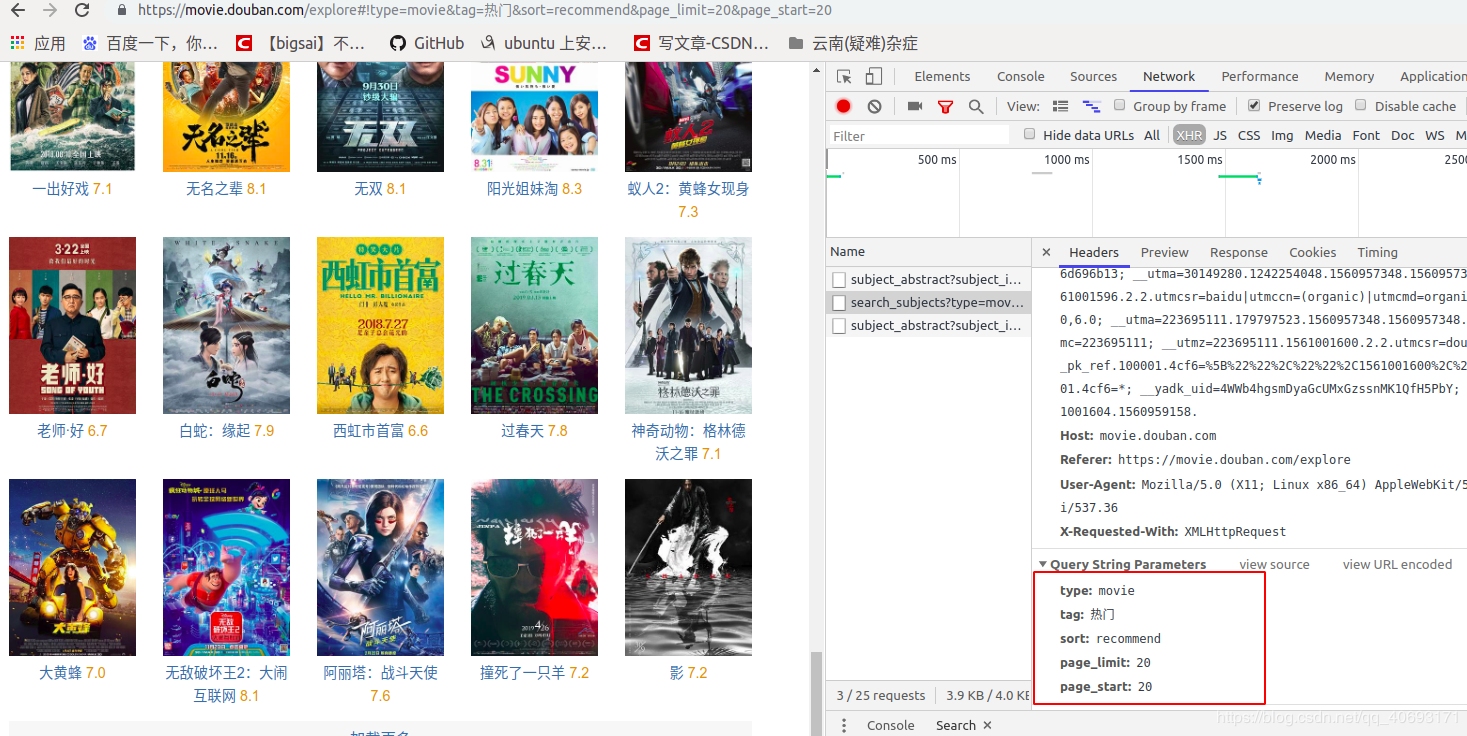Select the All filter type
This screenshot has width=1467, height=736.
pos(1152,135)
